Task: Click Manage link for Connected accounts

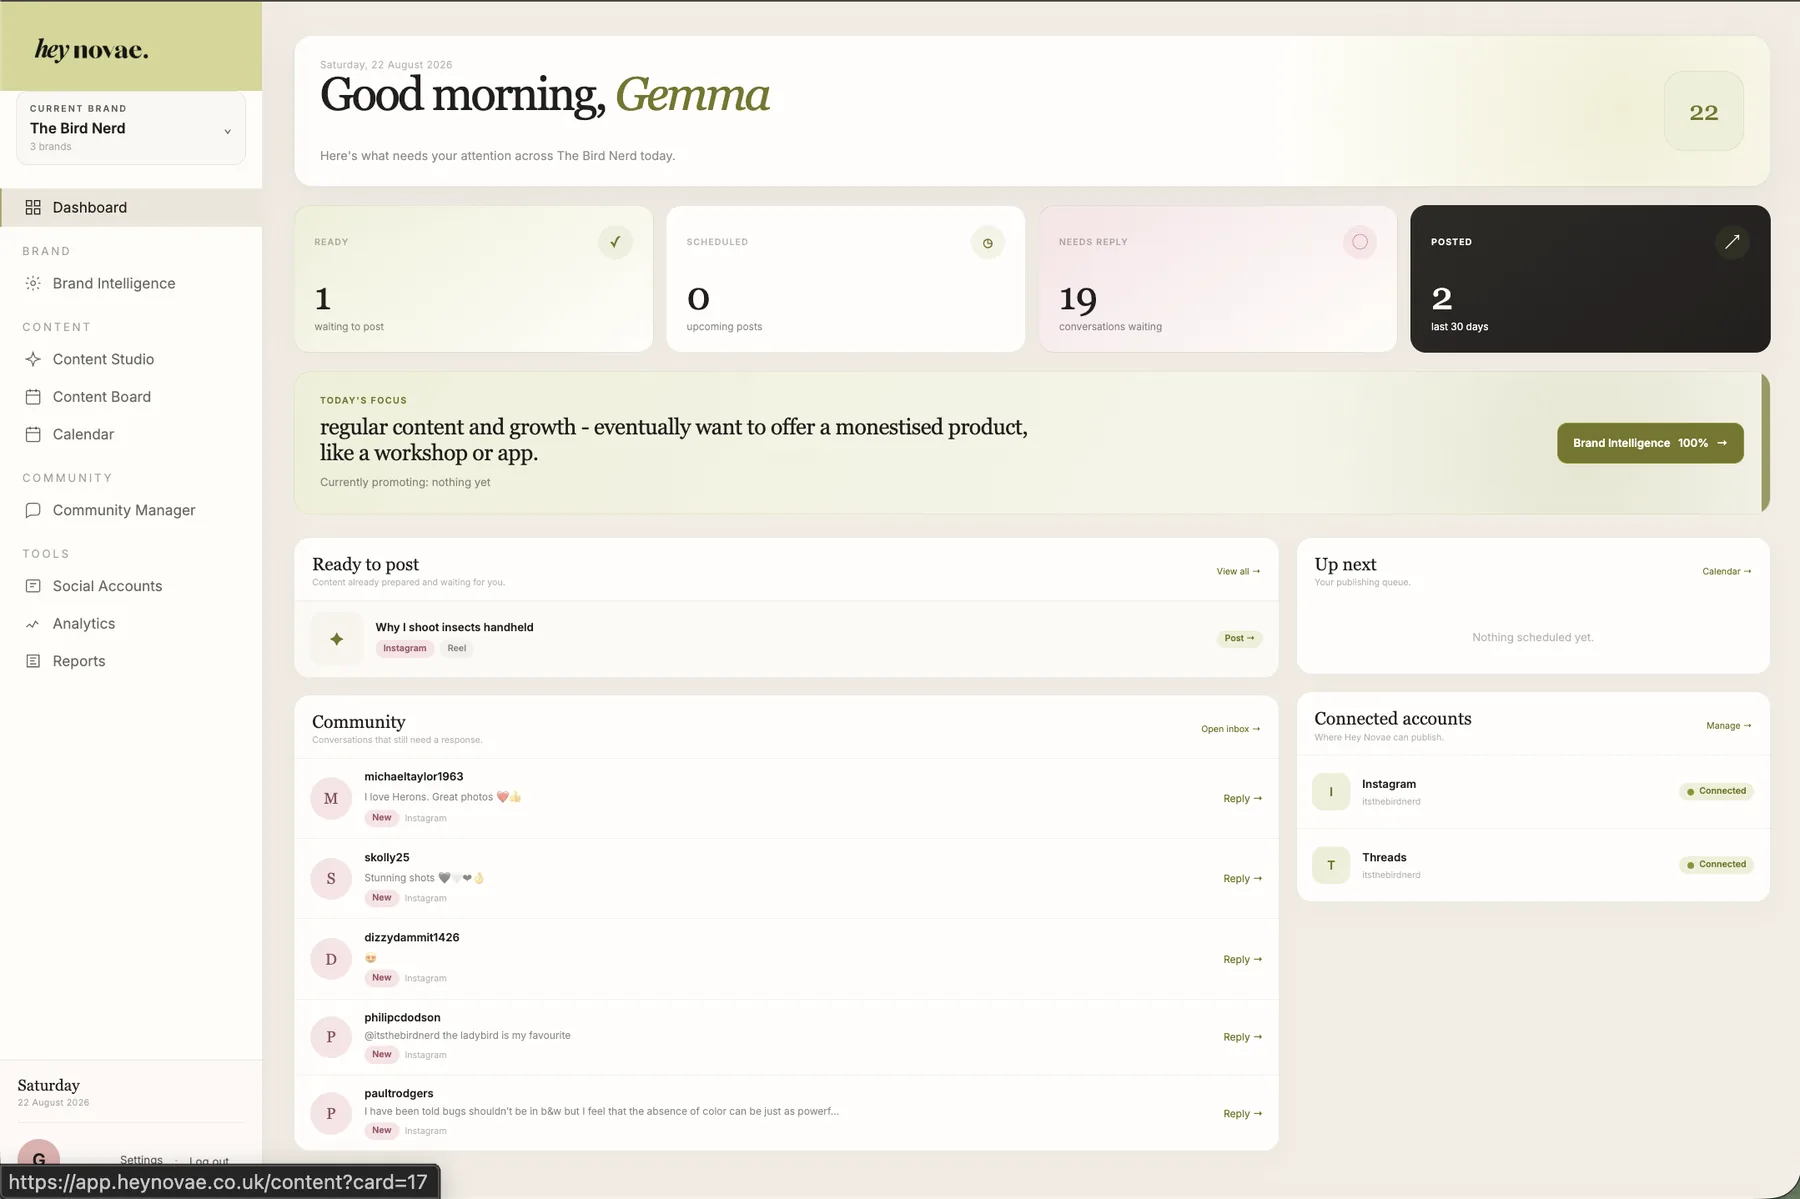Action: [1729, 726]
